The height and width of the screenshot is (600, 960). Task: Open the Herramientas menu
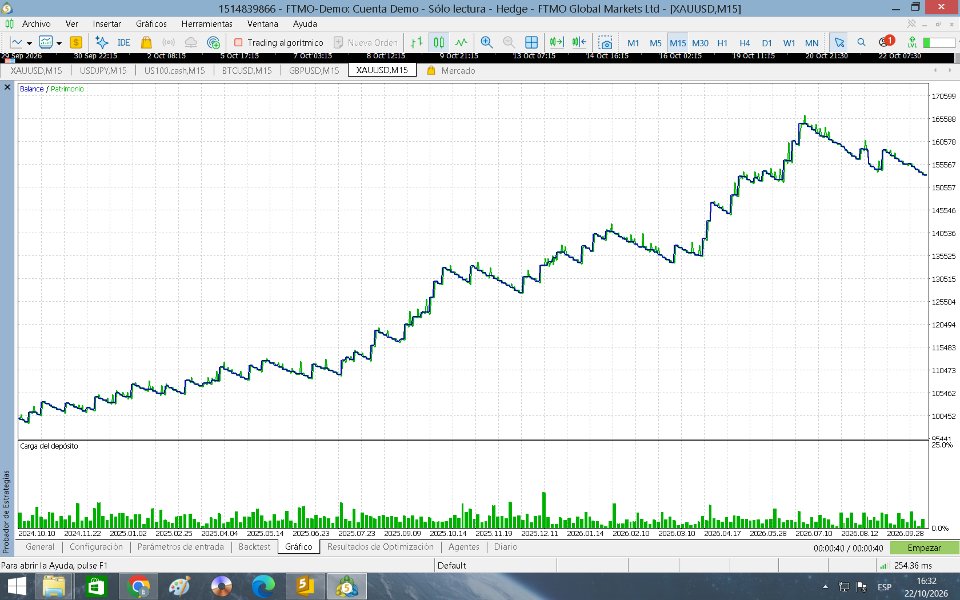click(x=207, y=24)
